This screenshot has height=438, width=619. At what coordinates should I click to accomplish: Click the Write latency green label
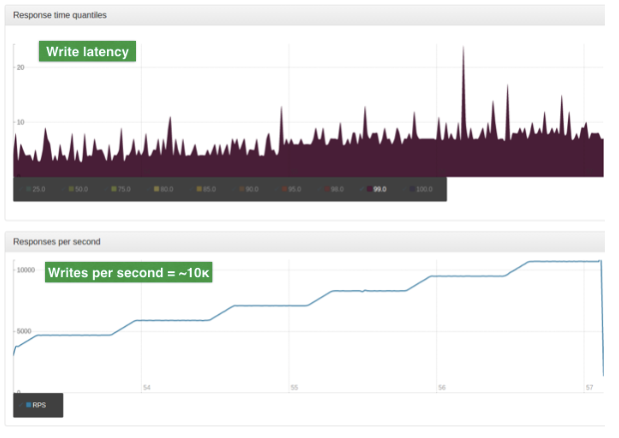click(87, 51)
